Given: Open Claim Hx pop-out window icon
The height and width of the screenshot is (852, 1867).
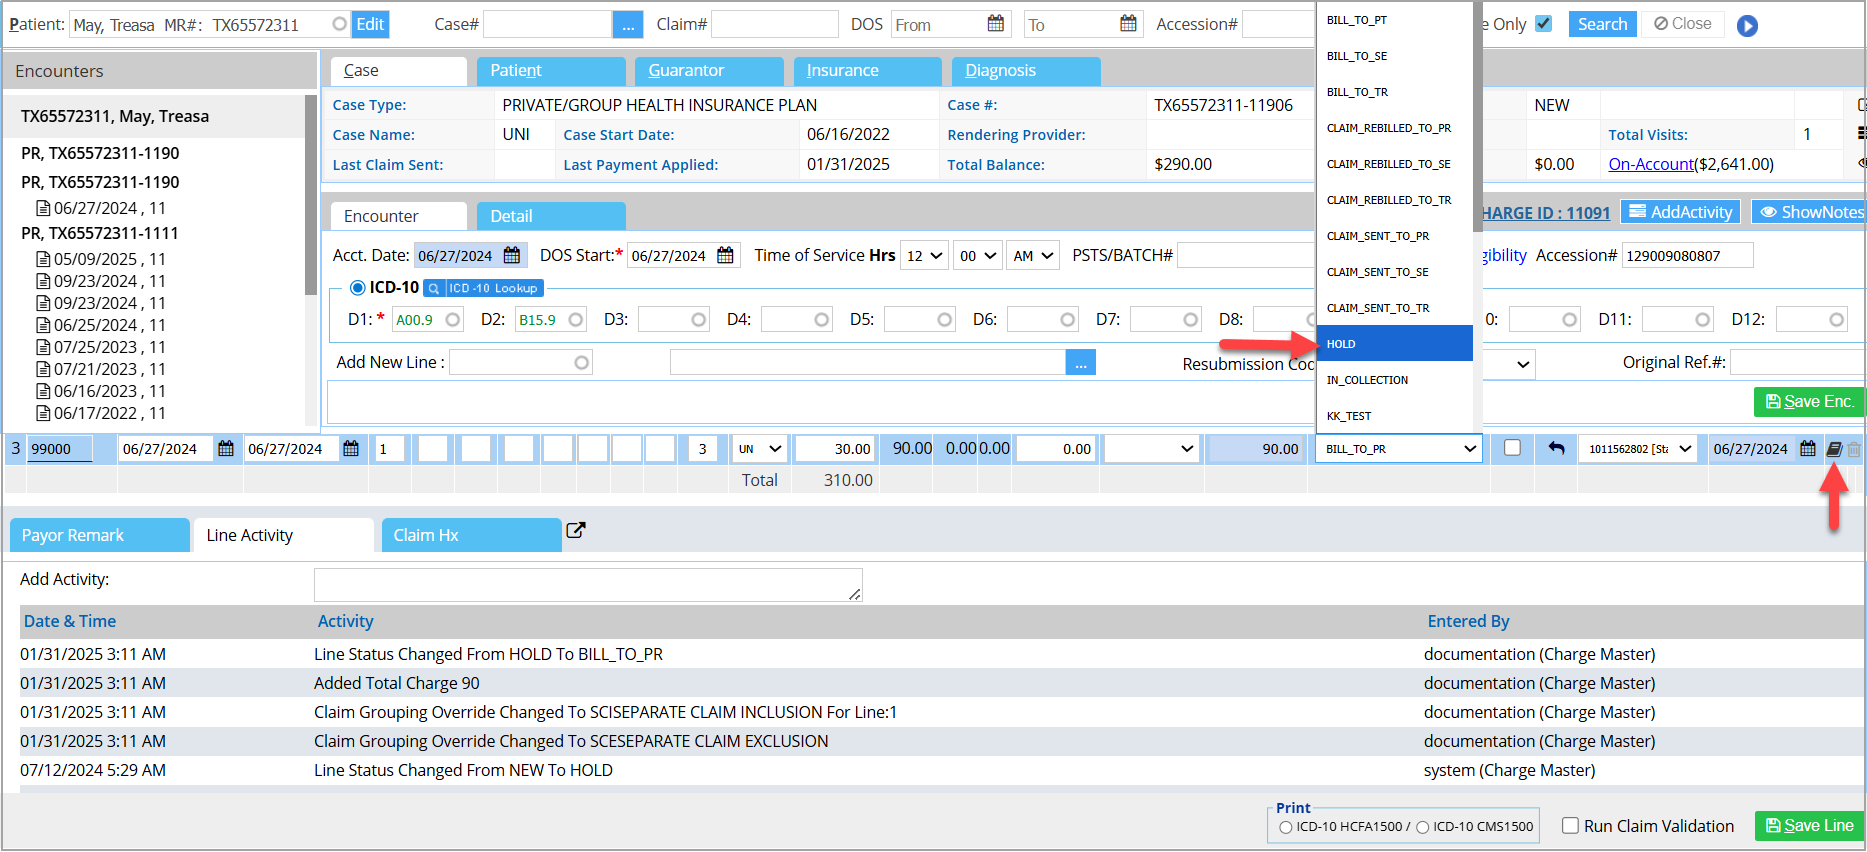Looking at the screenshot, I should (x=575, y=531).
